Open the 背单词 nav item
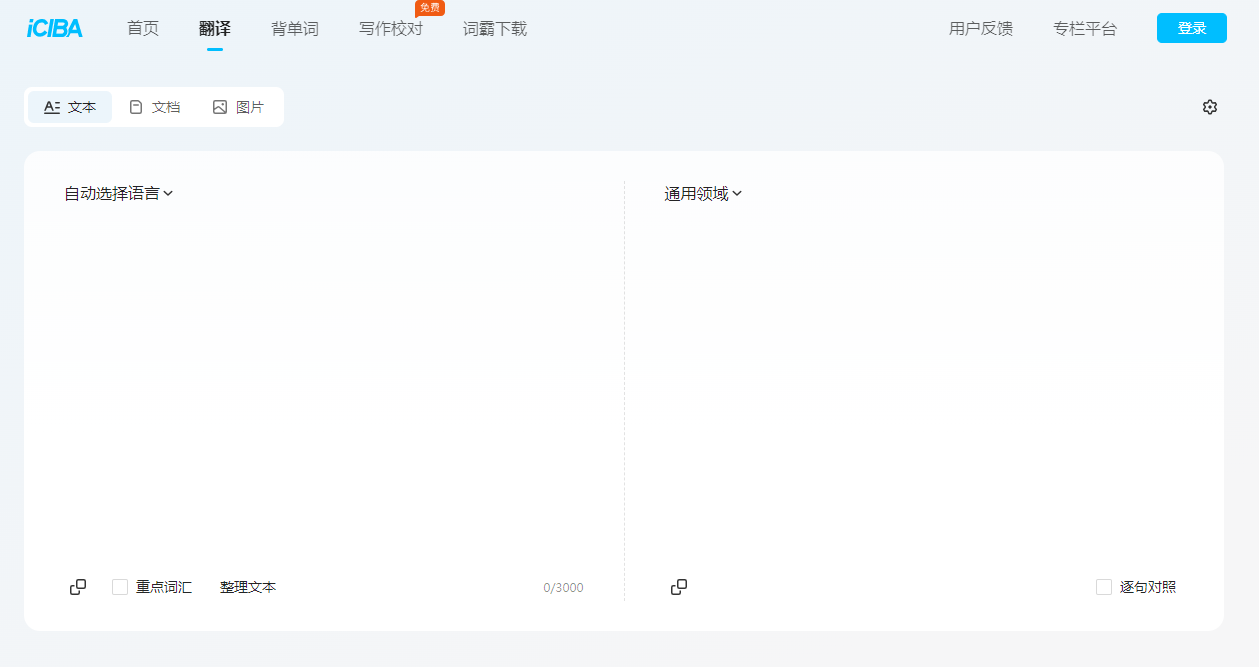Image resolution: width=1259 pixels, height=667 pixels. coord(295,29)
